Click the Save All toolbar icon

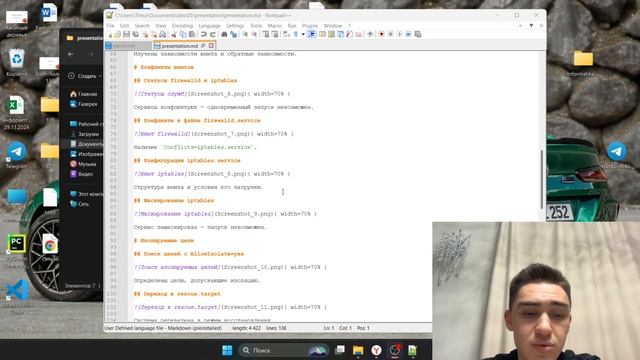click(136, 34)
